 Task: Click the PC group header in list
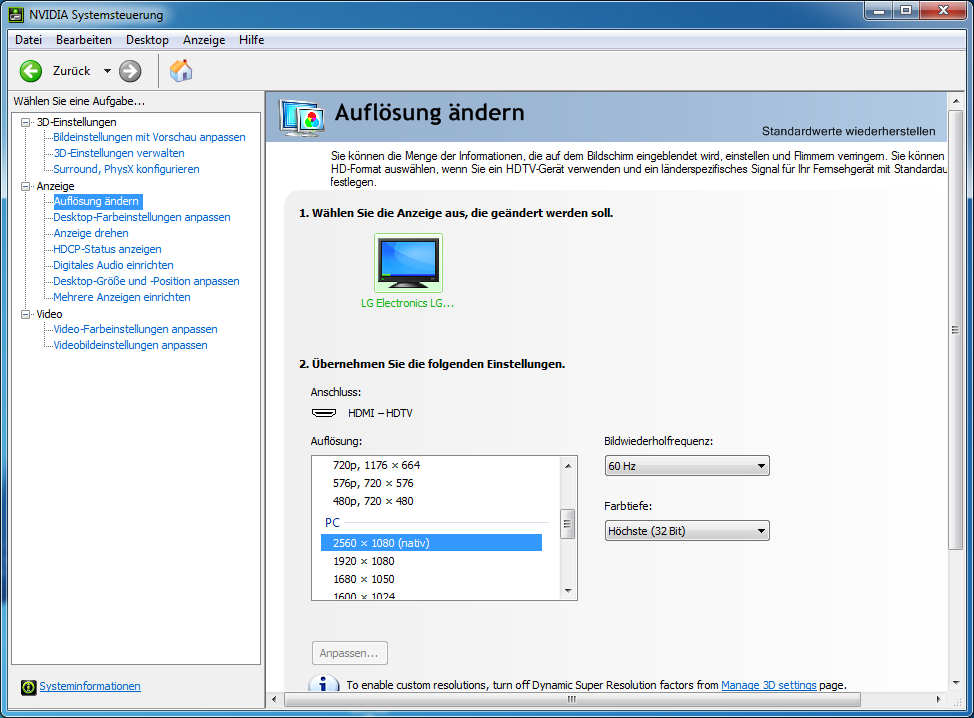click(332, 523)
